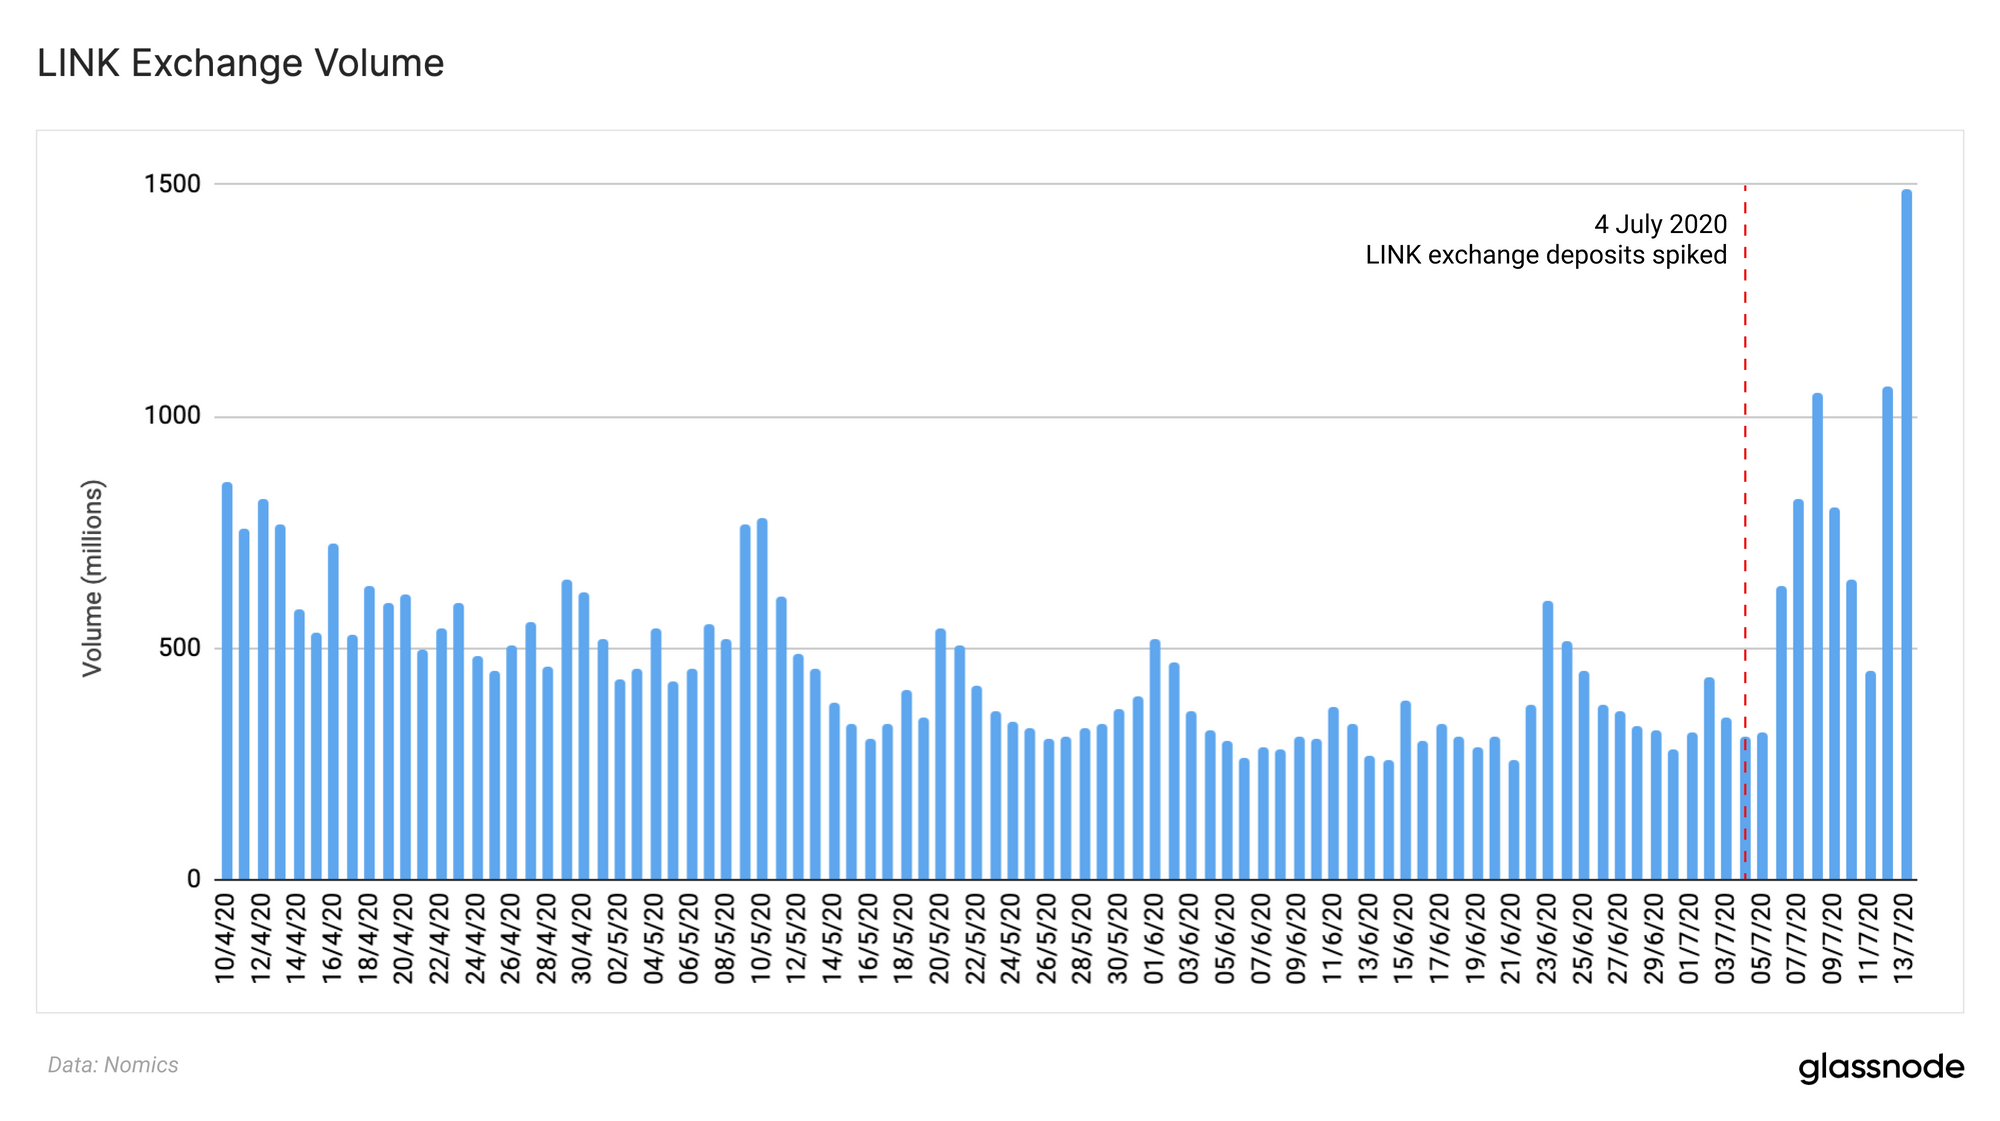The height and width of the screenshot is (1121, 2000).
Task: Click the Volume (millions) axis title
Action: click(92, 578)
